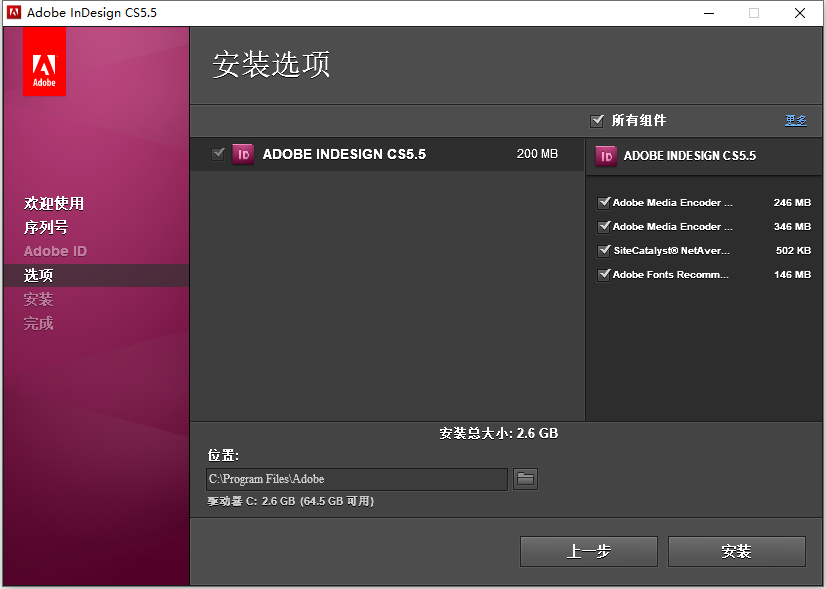826x589 pixels.
Task: Toggle the Adobe InDesign CS5.5 product checkbox
Action: pos(218,154)
